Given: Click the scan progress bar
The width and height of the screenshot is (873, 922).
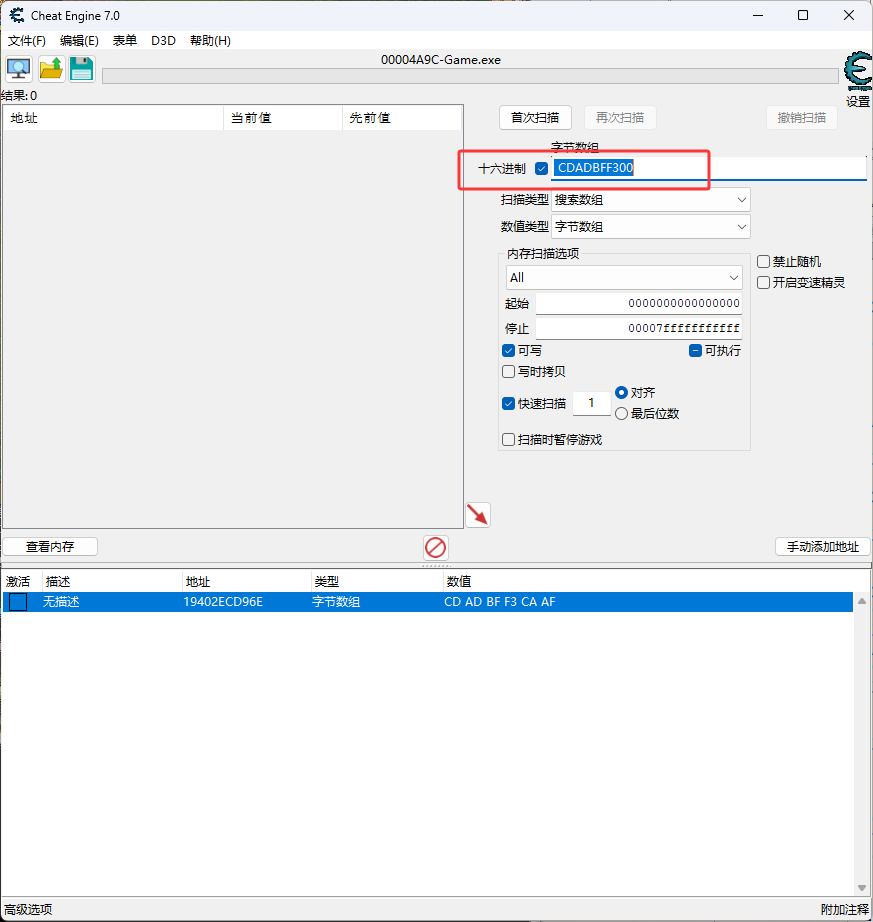Looking at the screenshot, I should [x=470, y=76].
